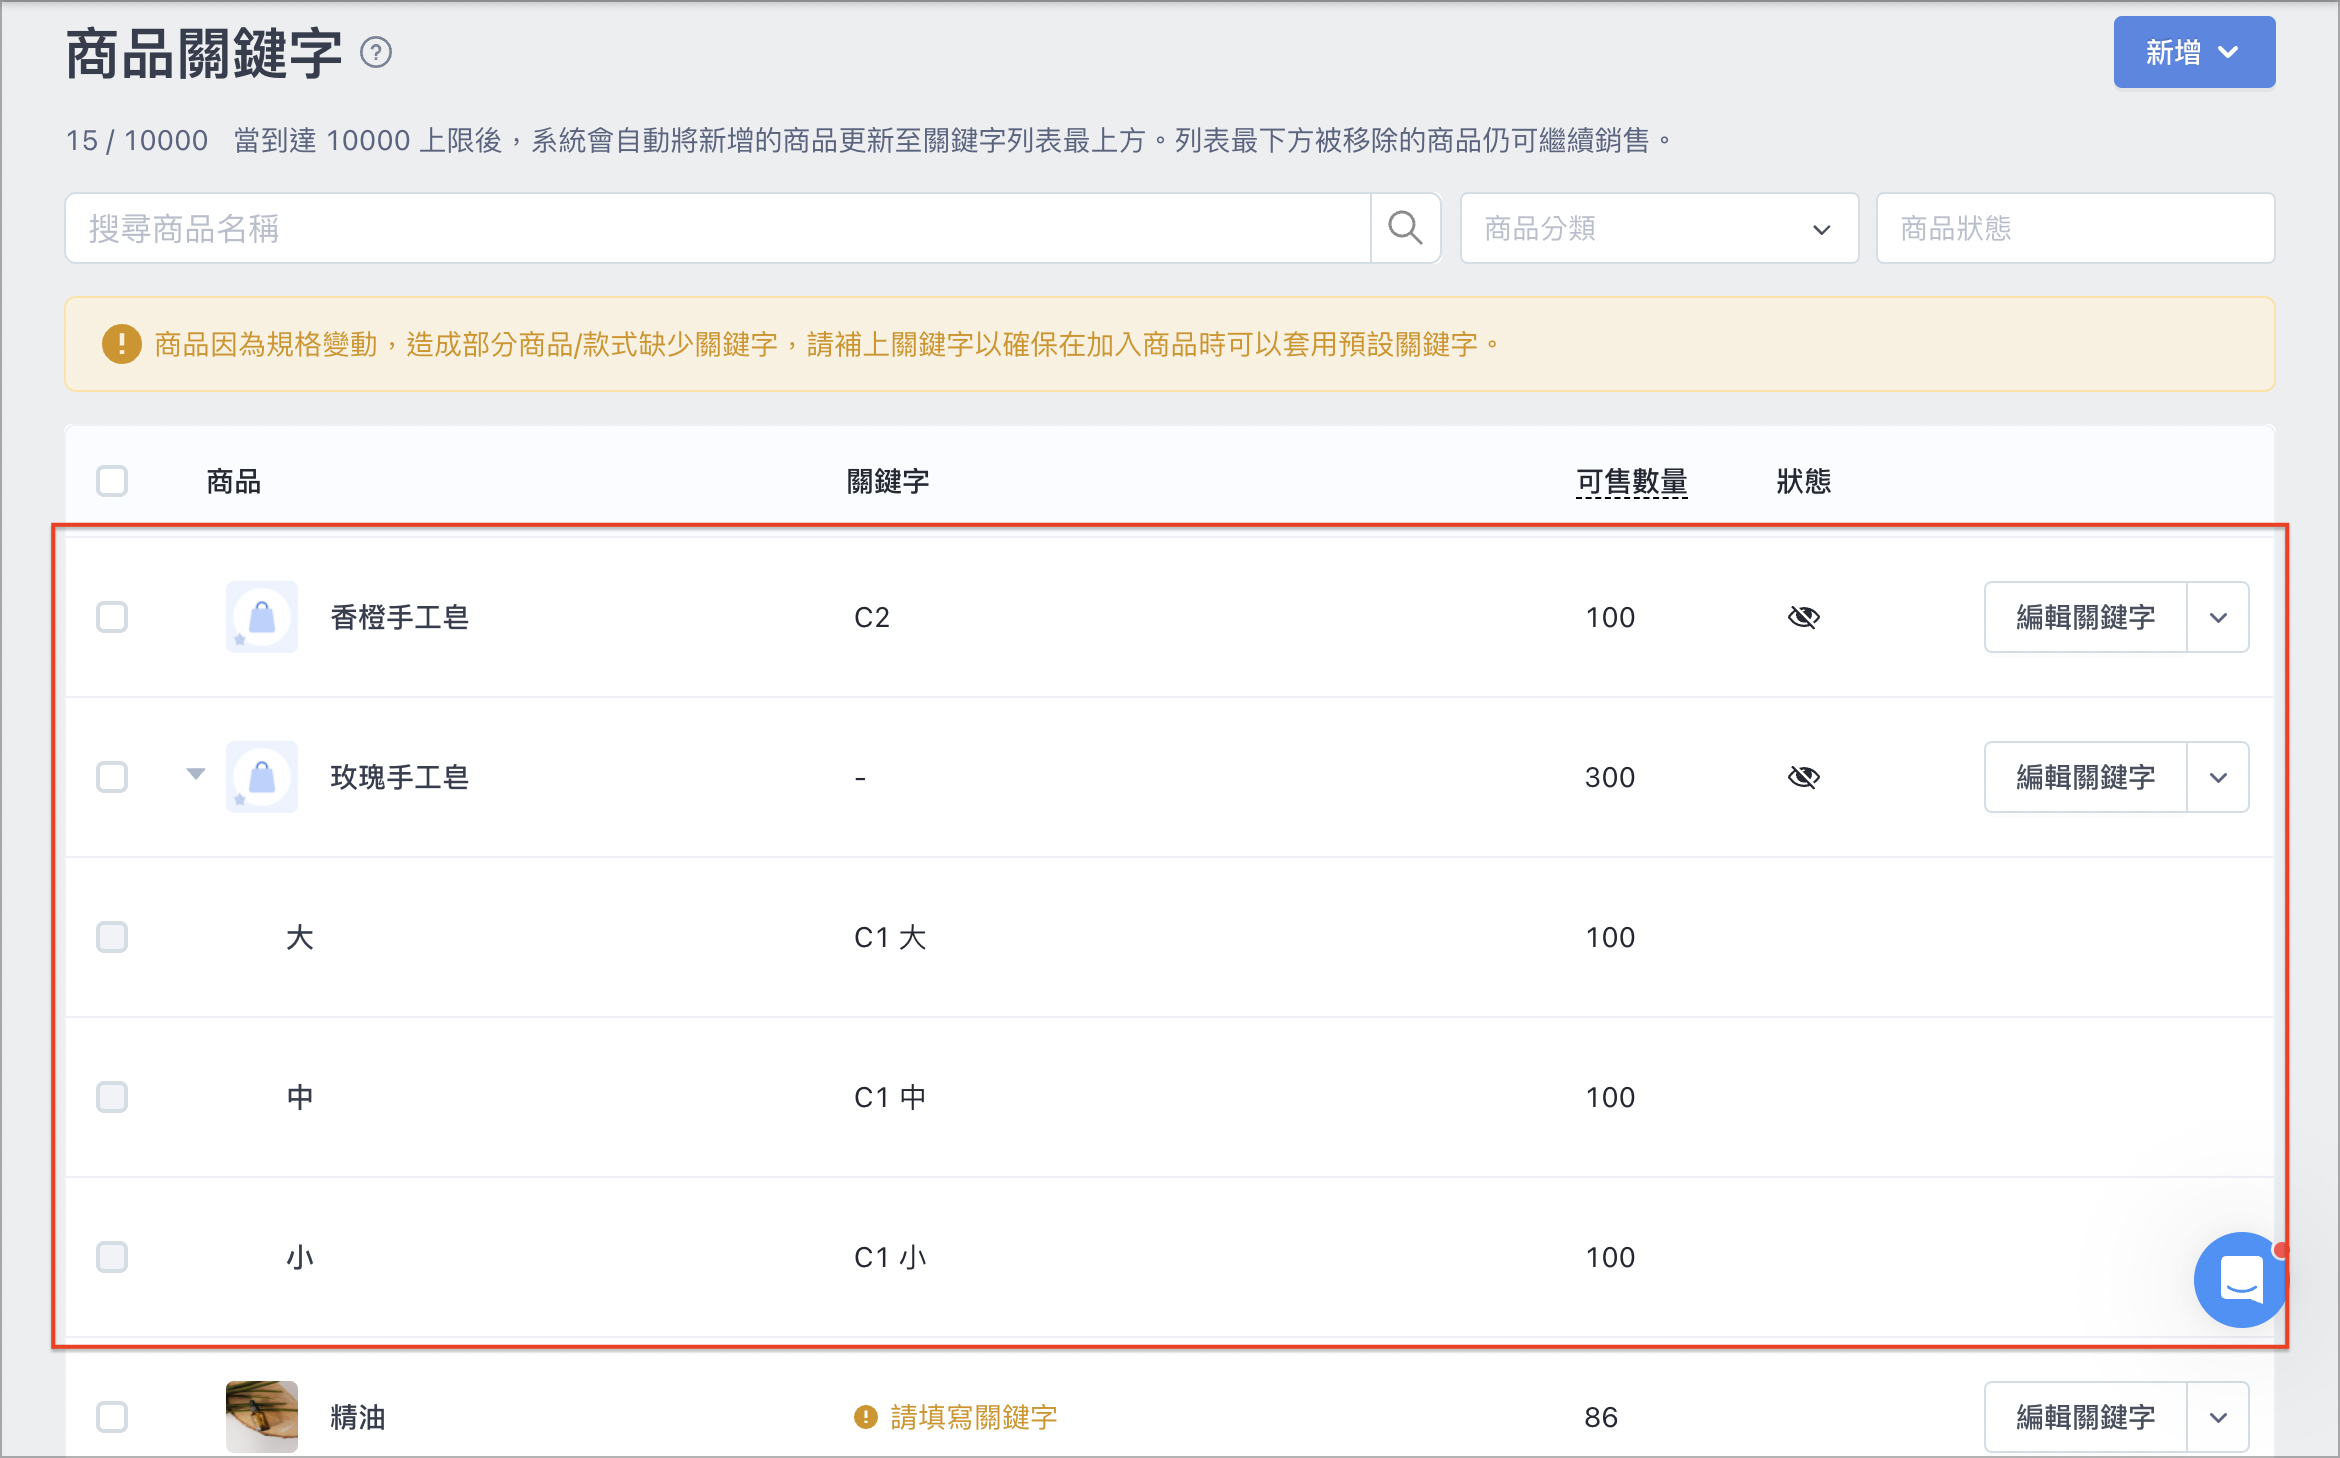This screenshot has width=2340, height=1458.
Task: Tick the checkbox for variant 大
Action: (x=112, y=937)
